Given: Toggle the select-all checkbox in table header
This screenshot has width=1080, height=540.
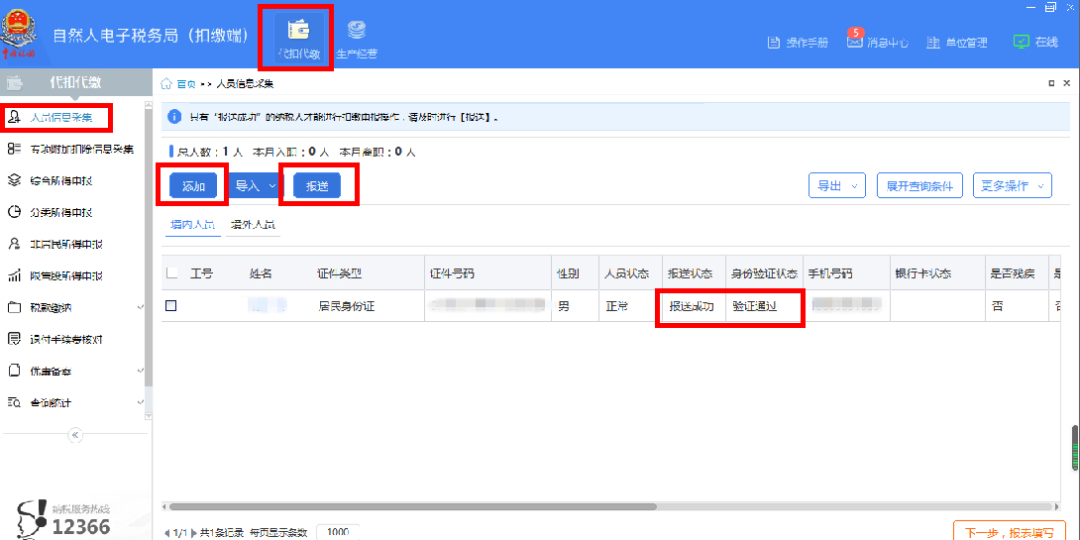Looking at the screenshot, I should 172,273.
